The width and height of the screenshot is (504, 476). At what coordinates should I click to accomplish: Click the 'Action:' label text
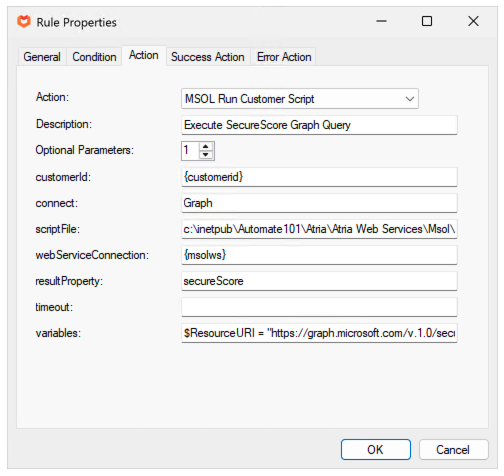click(x=52, y=97)
